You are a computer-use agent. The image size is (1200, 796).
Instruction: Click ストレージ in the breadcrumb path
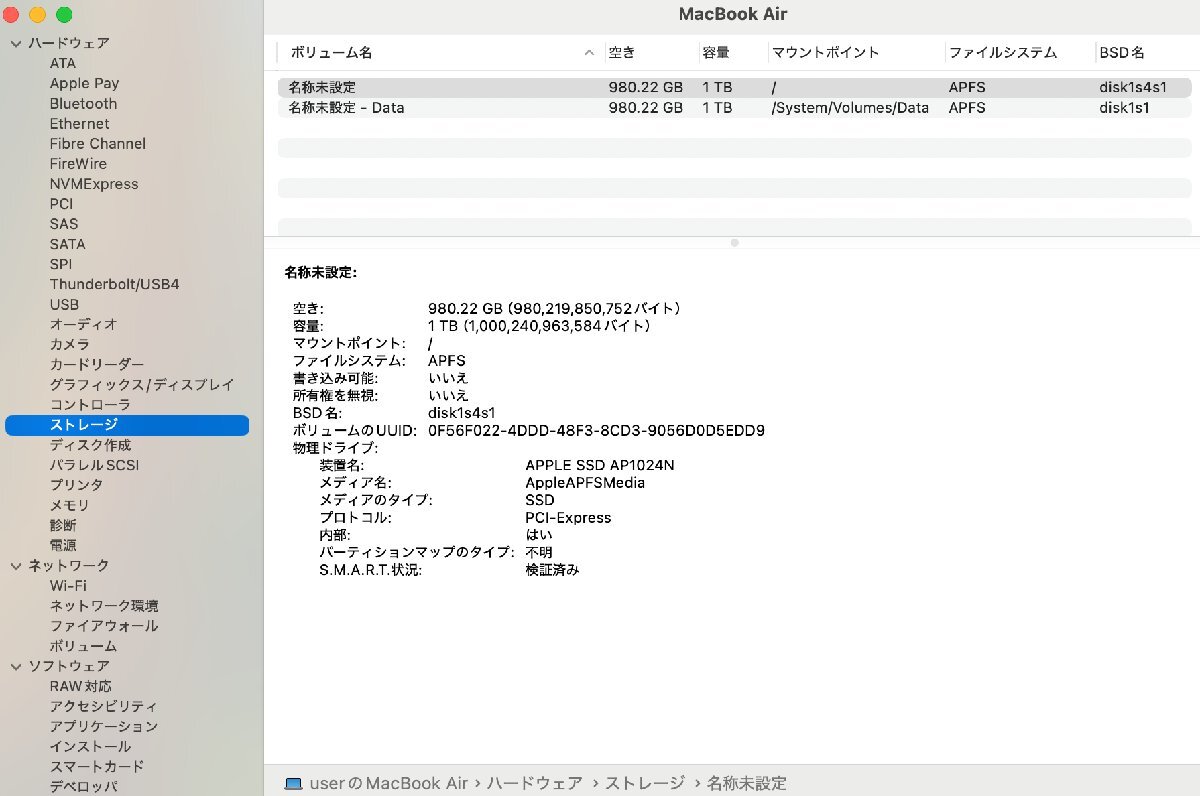pyautogui.click(x=644, y=783)
